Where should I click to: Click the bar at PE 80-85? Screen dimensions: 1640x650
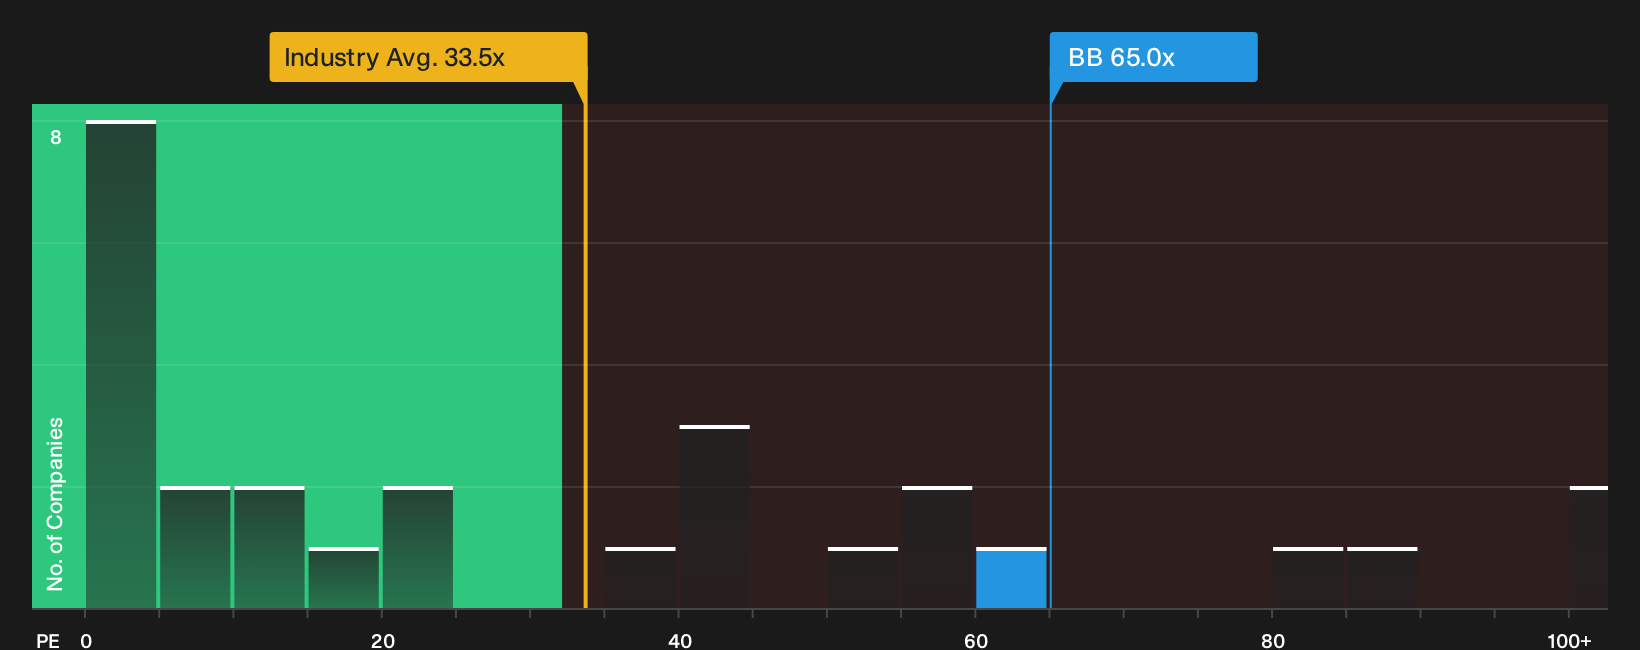tap(1308, 578)
